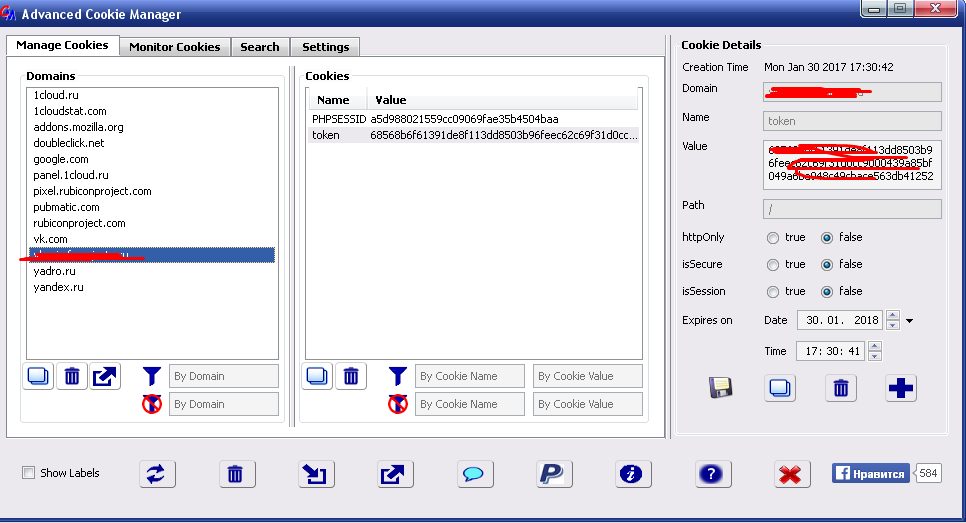
Task: Open the Search tab
Action: coord(259,47)
